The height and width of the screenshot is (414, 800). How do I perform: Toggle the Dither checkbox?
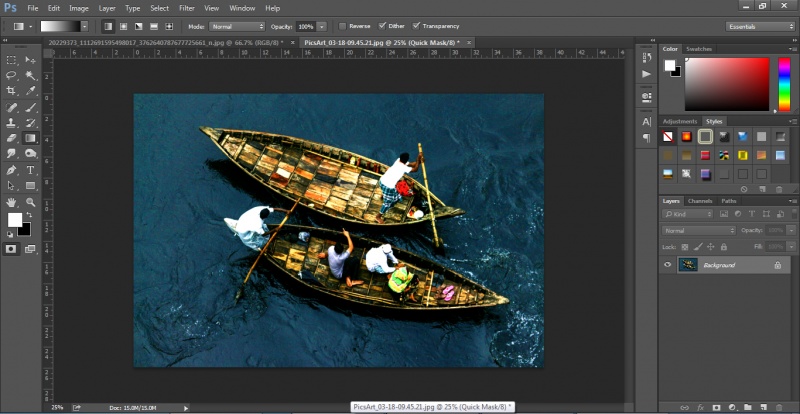[382, 26]
